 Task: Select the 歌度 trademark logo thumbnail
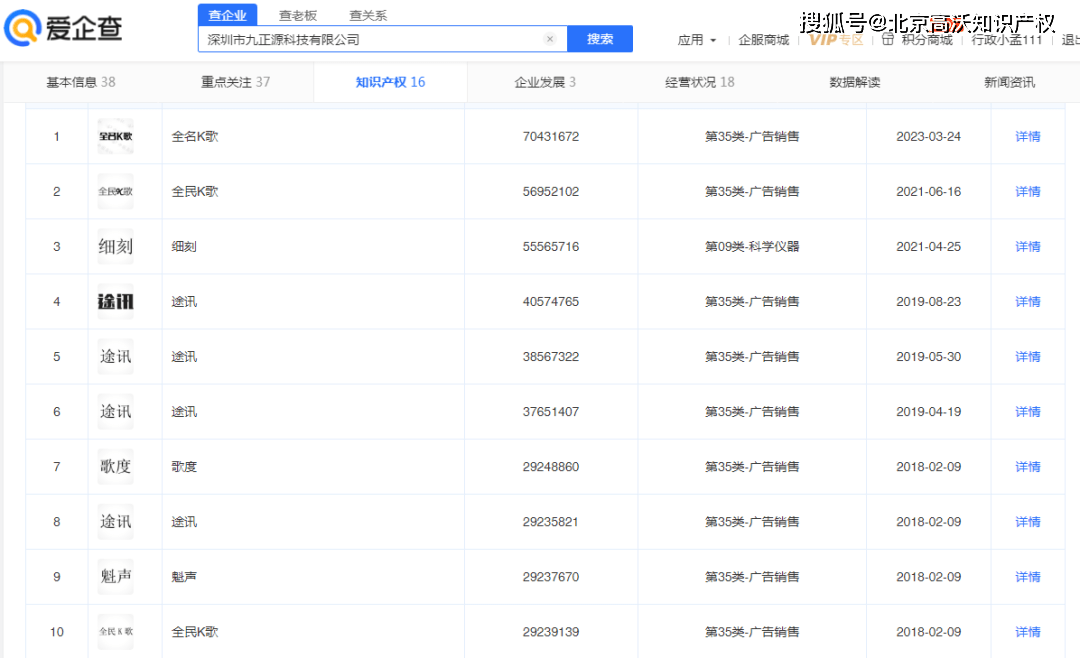115,467
